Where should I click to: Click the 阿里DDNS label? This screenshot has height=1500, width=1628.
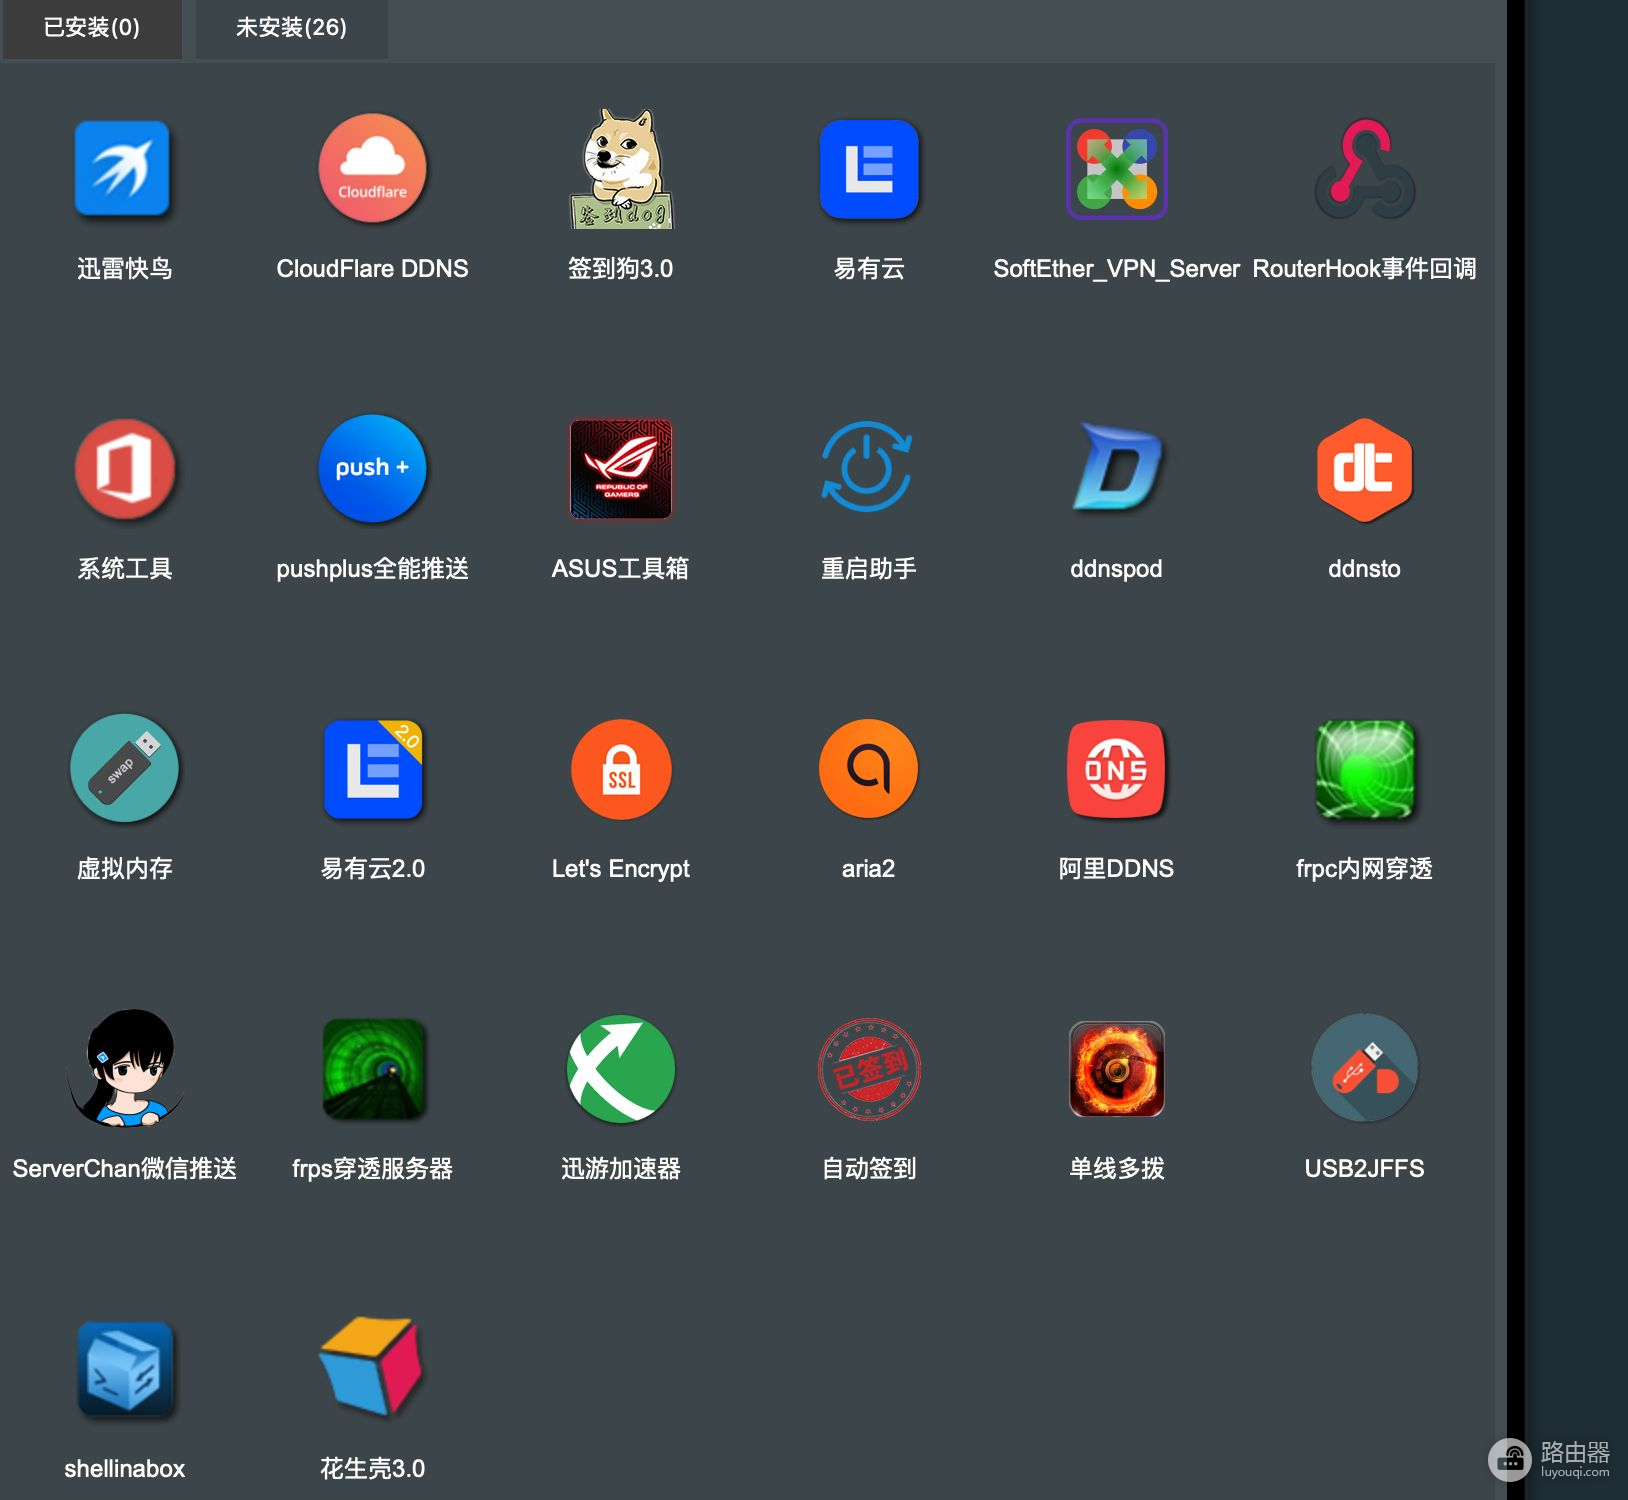click(1116, 868)
